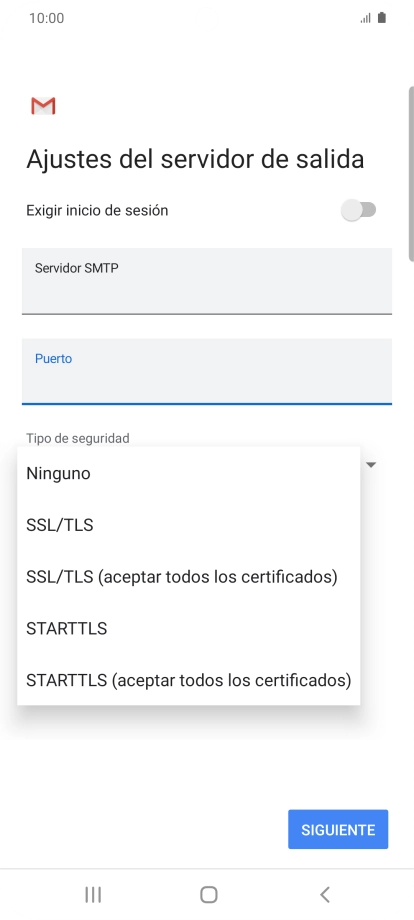414x920 pixels.
Task: Tap the Ajustes del servidor de salida heading
Action: point(195,159)
